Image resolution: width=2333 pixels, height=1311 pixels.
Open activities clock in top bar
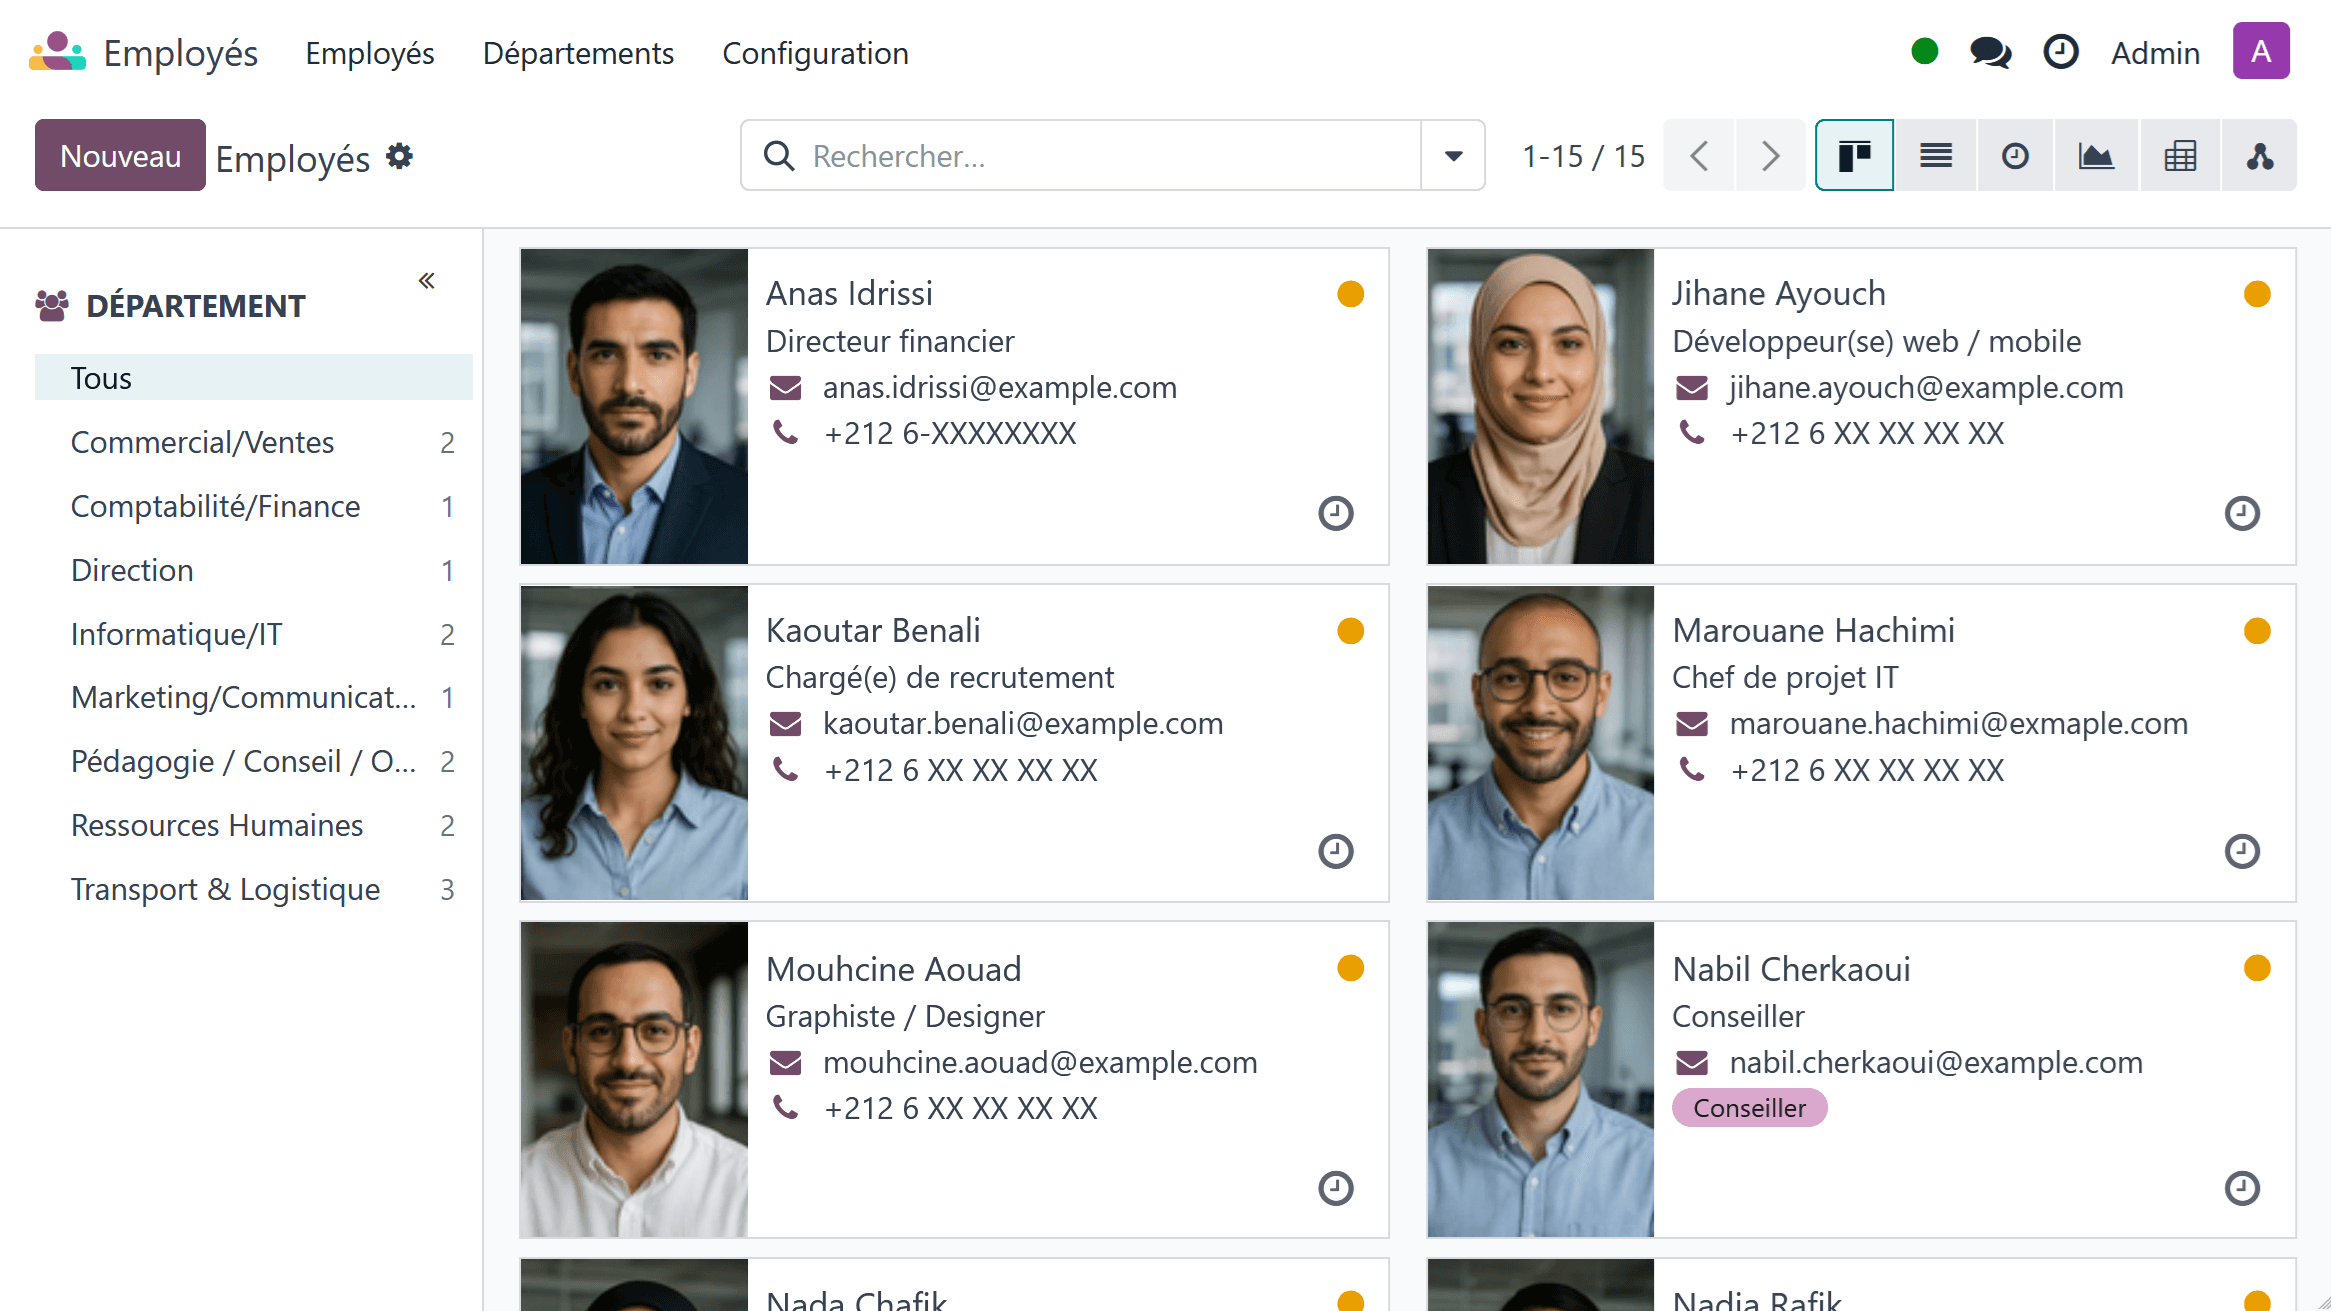2061,52
